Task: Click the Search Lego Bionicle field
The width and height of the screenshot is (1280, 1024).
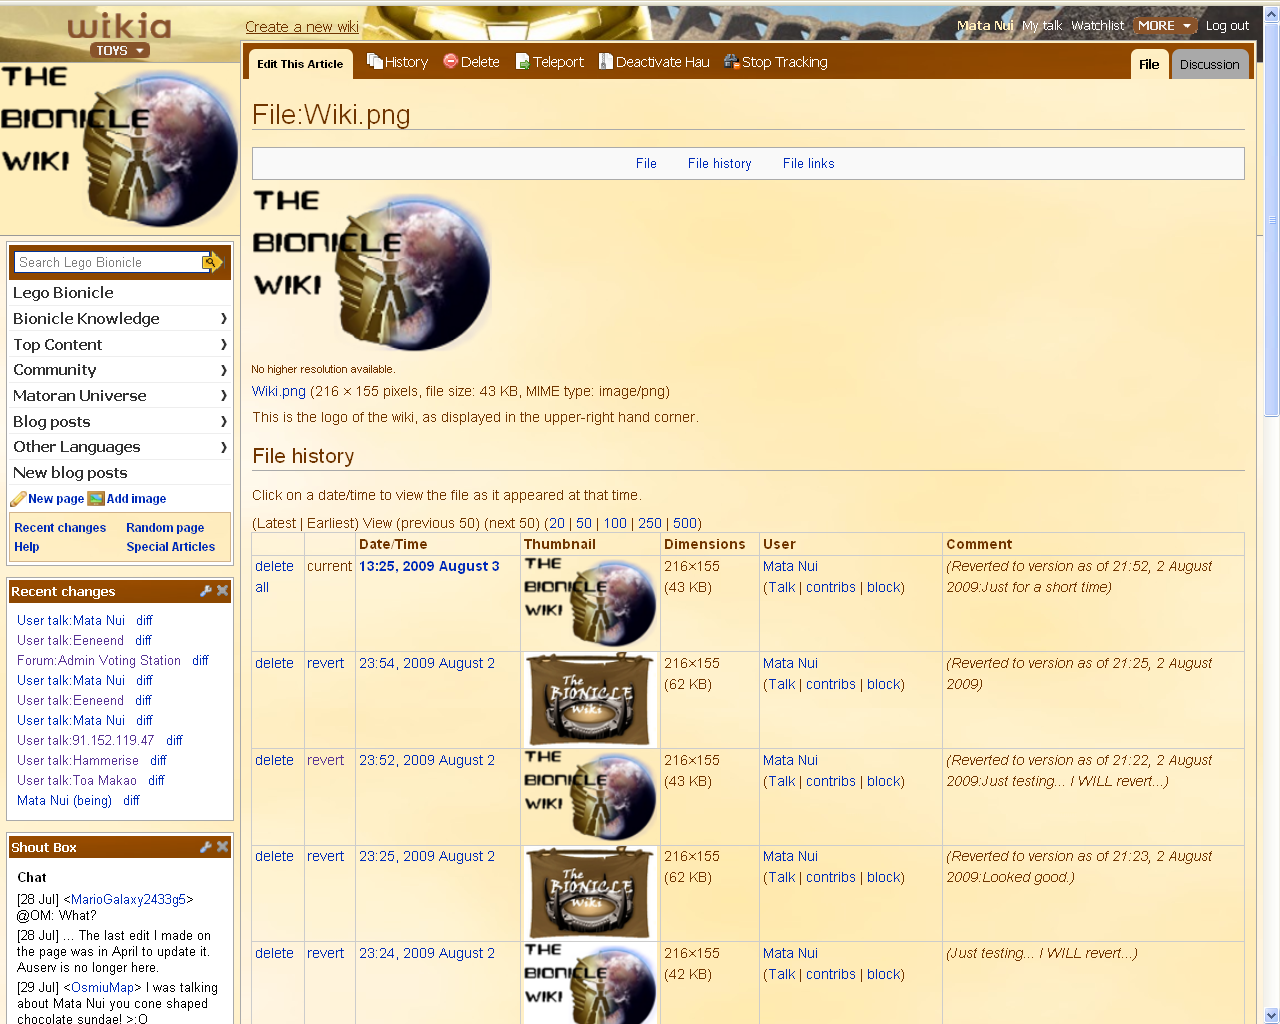Action: click(x=110, y=262)
